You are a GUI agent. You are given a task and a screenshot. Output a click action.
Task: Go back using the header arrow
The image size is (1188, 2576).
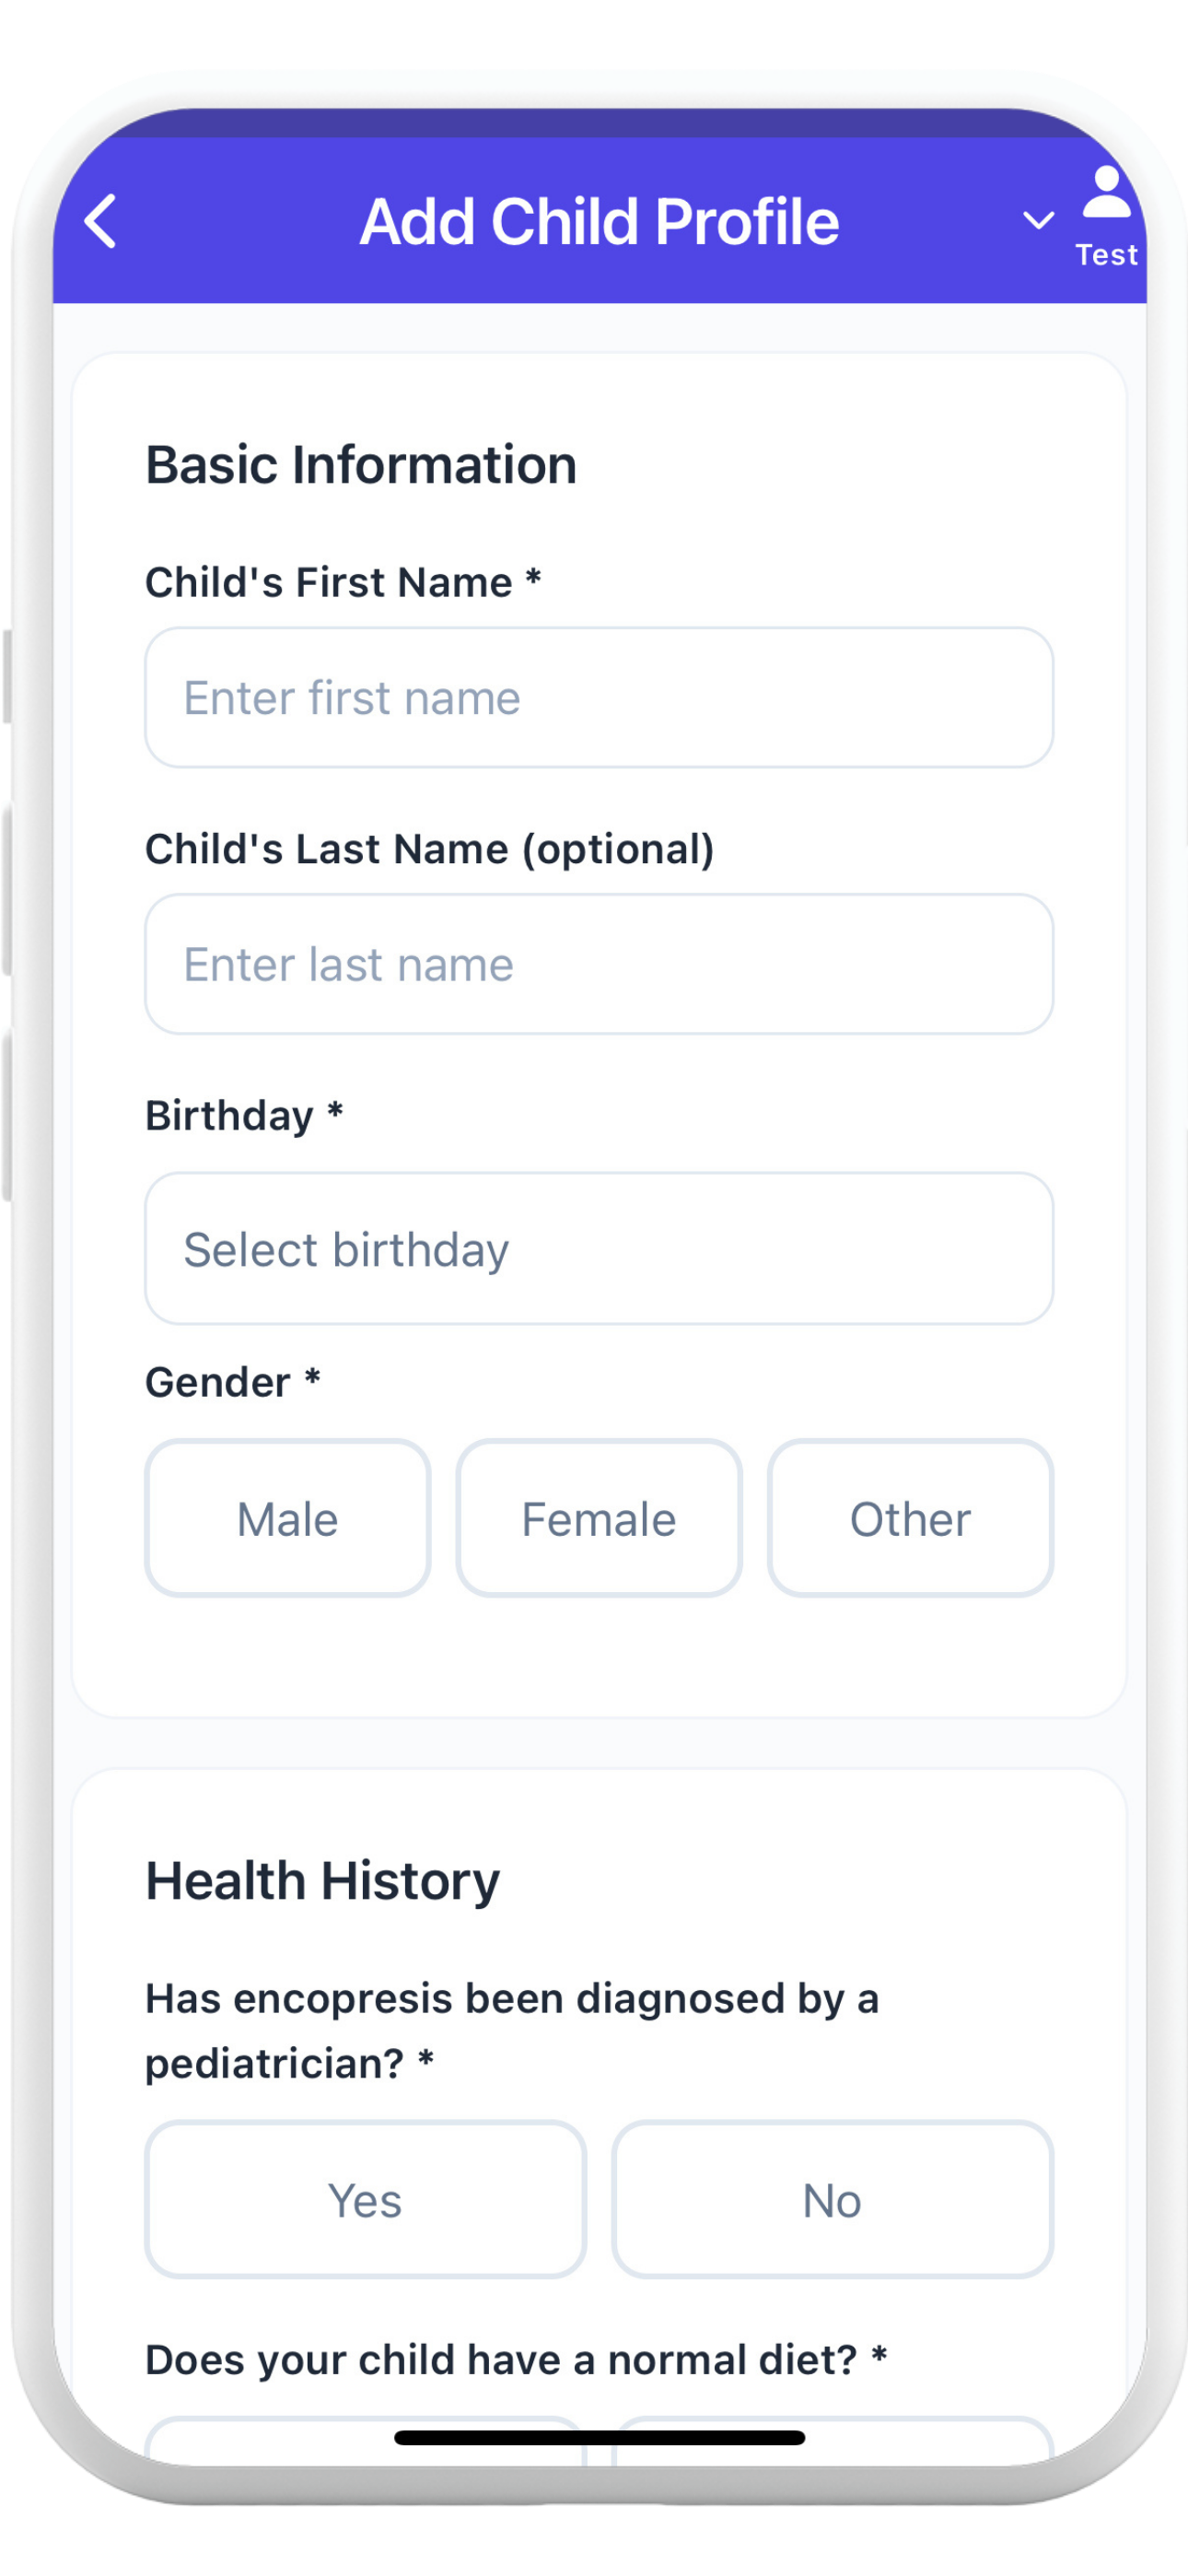101,221
